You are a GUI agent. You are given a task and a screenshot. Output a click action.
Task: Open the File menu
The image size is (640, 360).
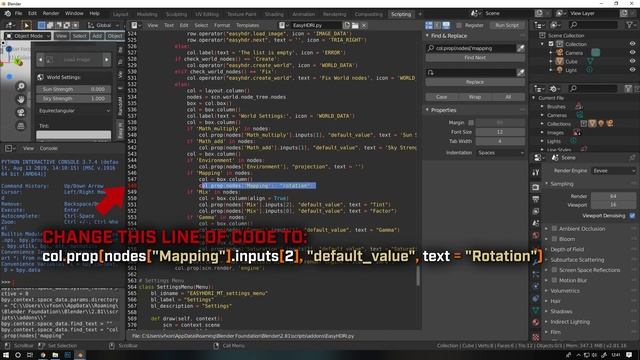click(x=18, y=13)
